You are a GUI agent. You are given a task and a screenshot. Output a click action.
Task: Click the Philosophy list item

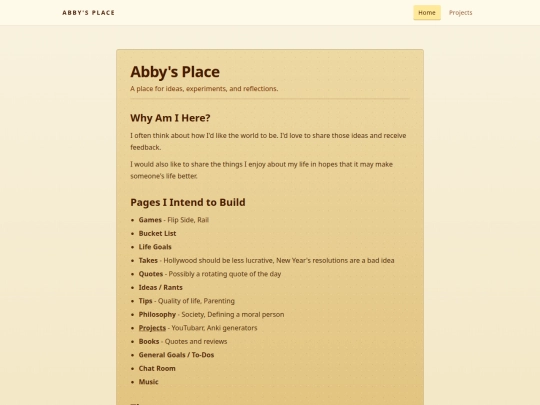pyautogui.click(x=211, y=314)
